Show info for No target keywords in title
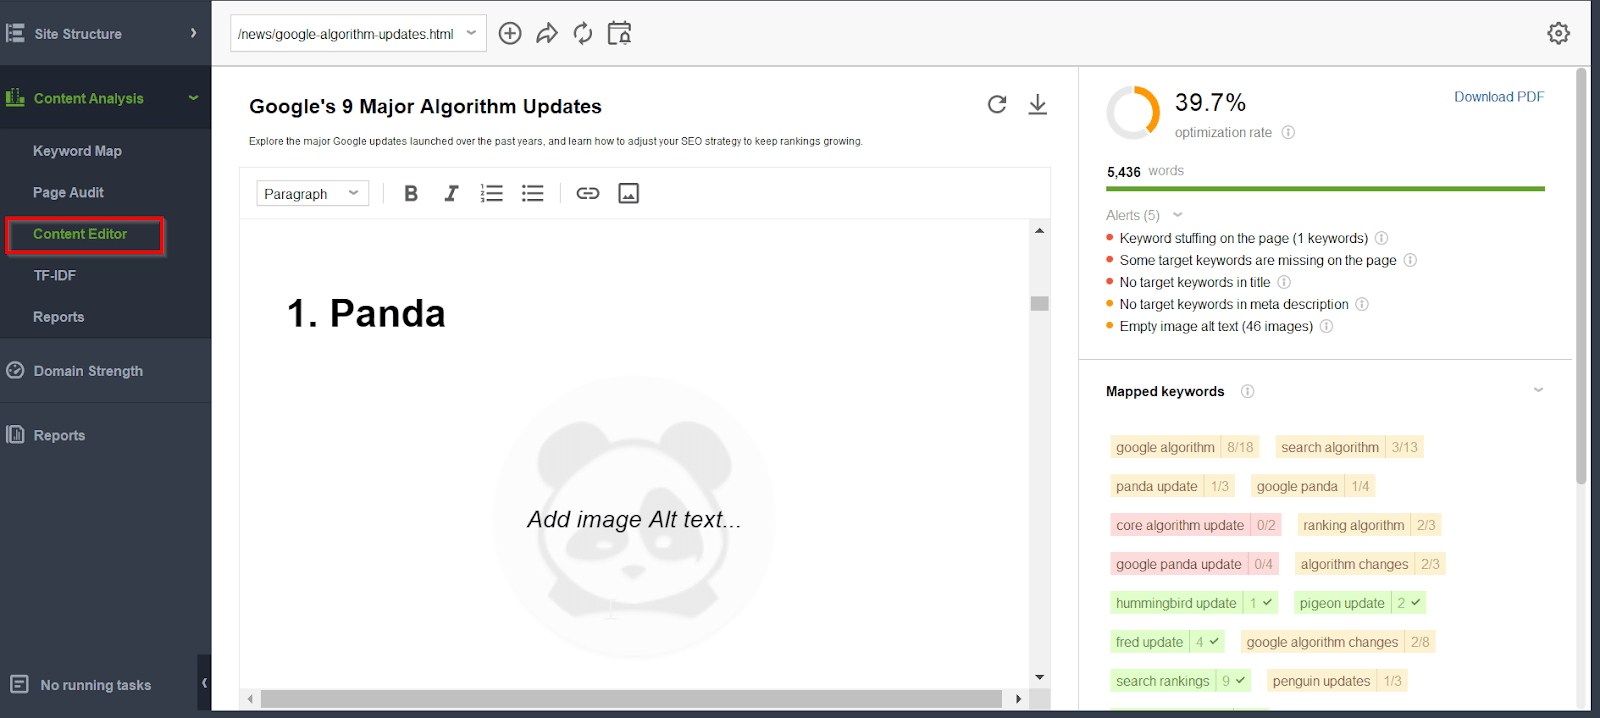1600x718 pixels. [x=1284, y=282]
